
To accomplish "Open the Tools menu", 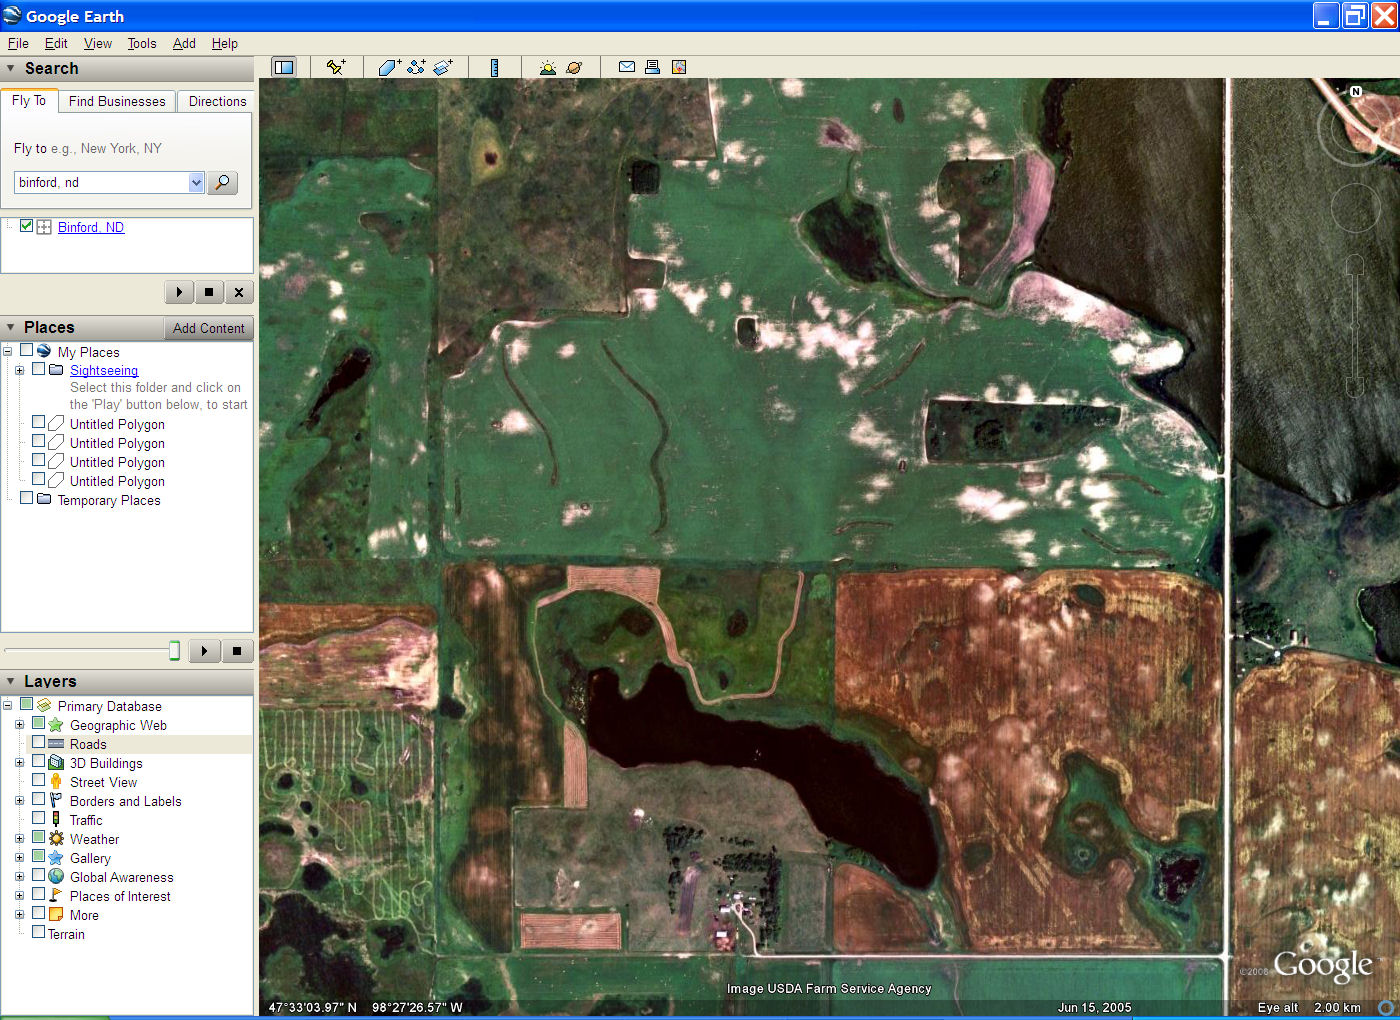I will click(x=142, y=43).
